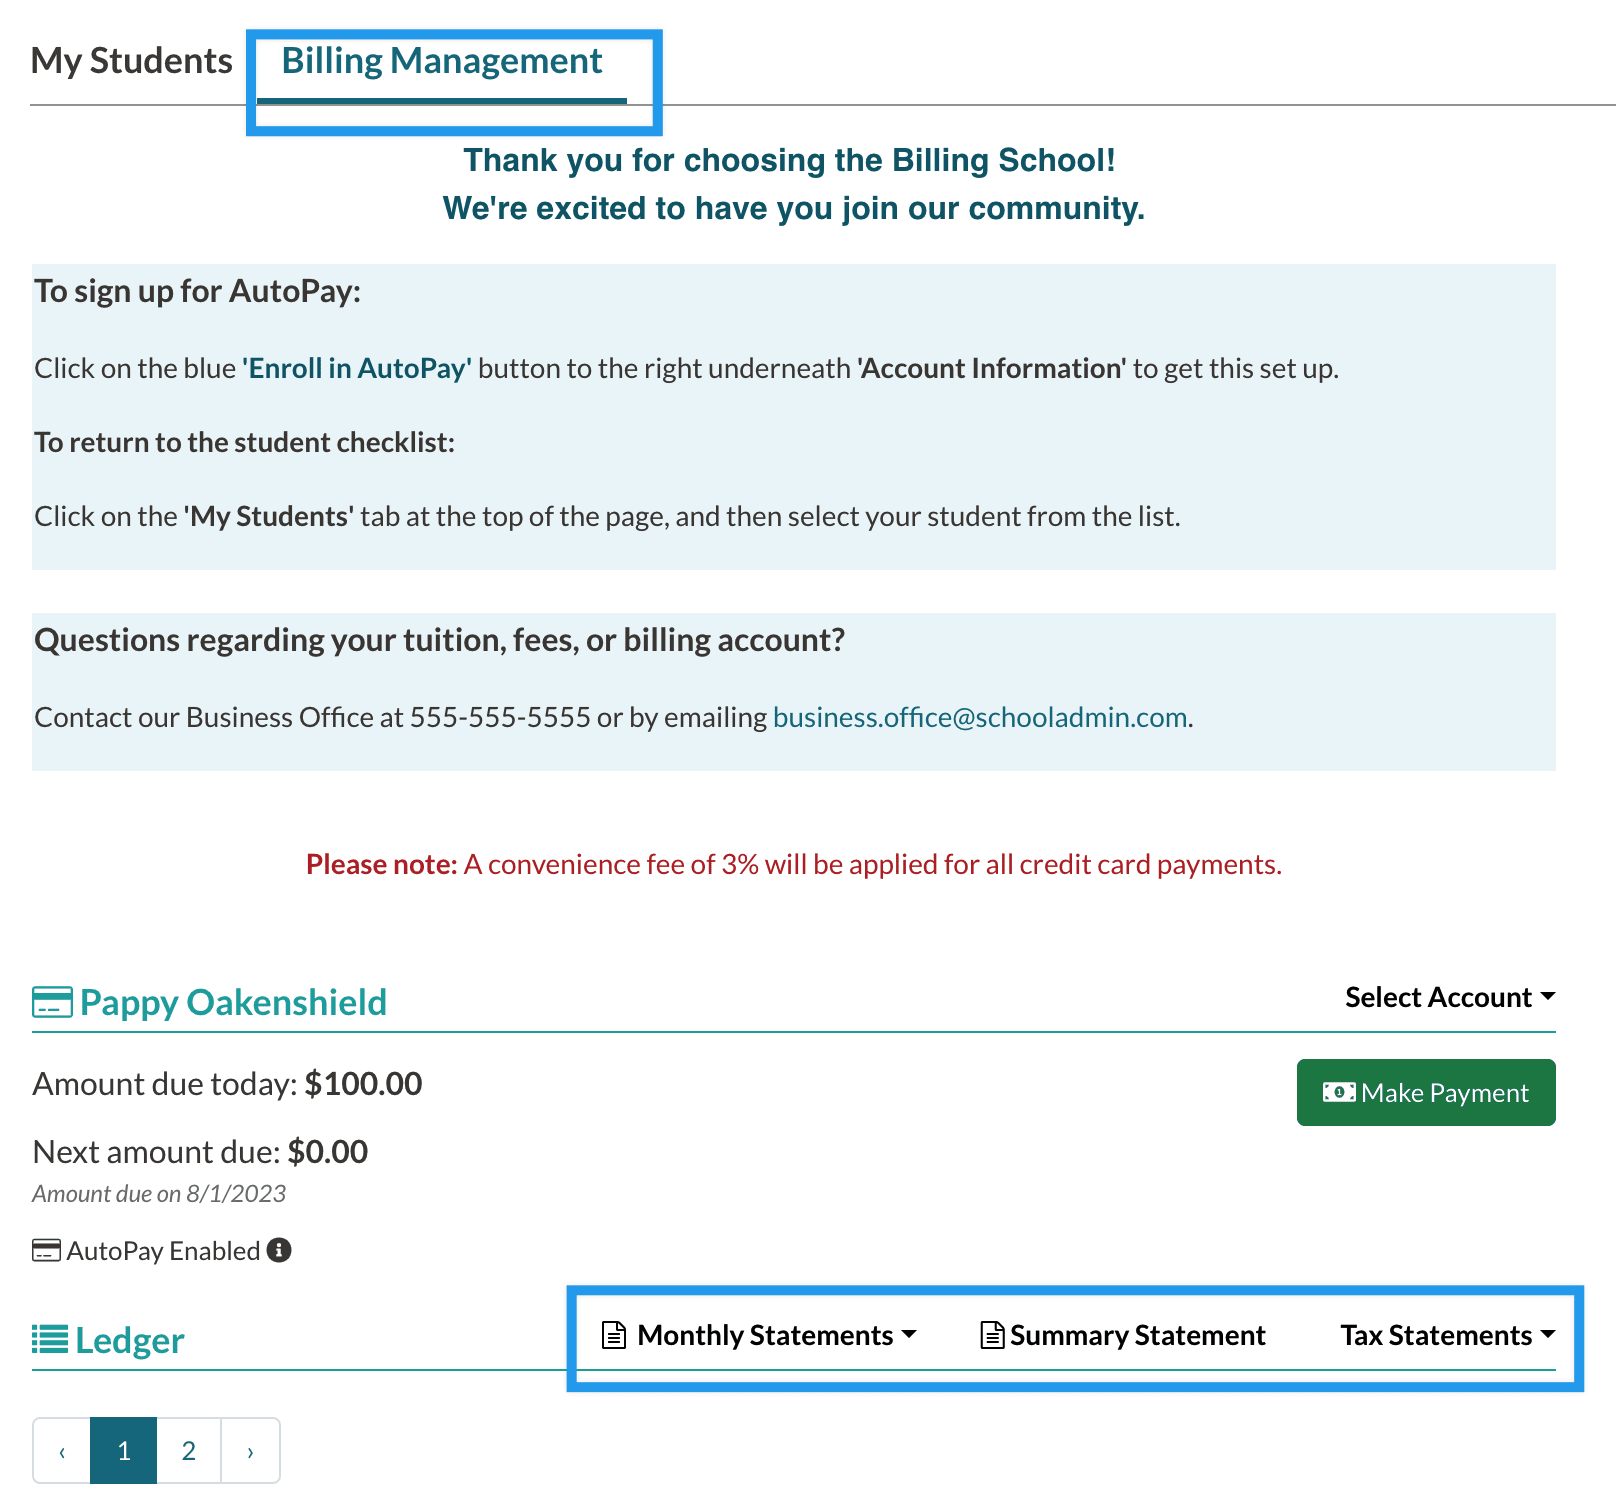
Task: Go to ledger page 2
Action: point(189,1450)
